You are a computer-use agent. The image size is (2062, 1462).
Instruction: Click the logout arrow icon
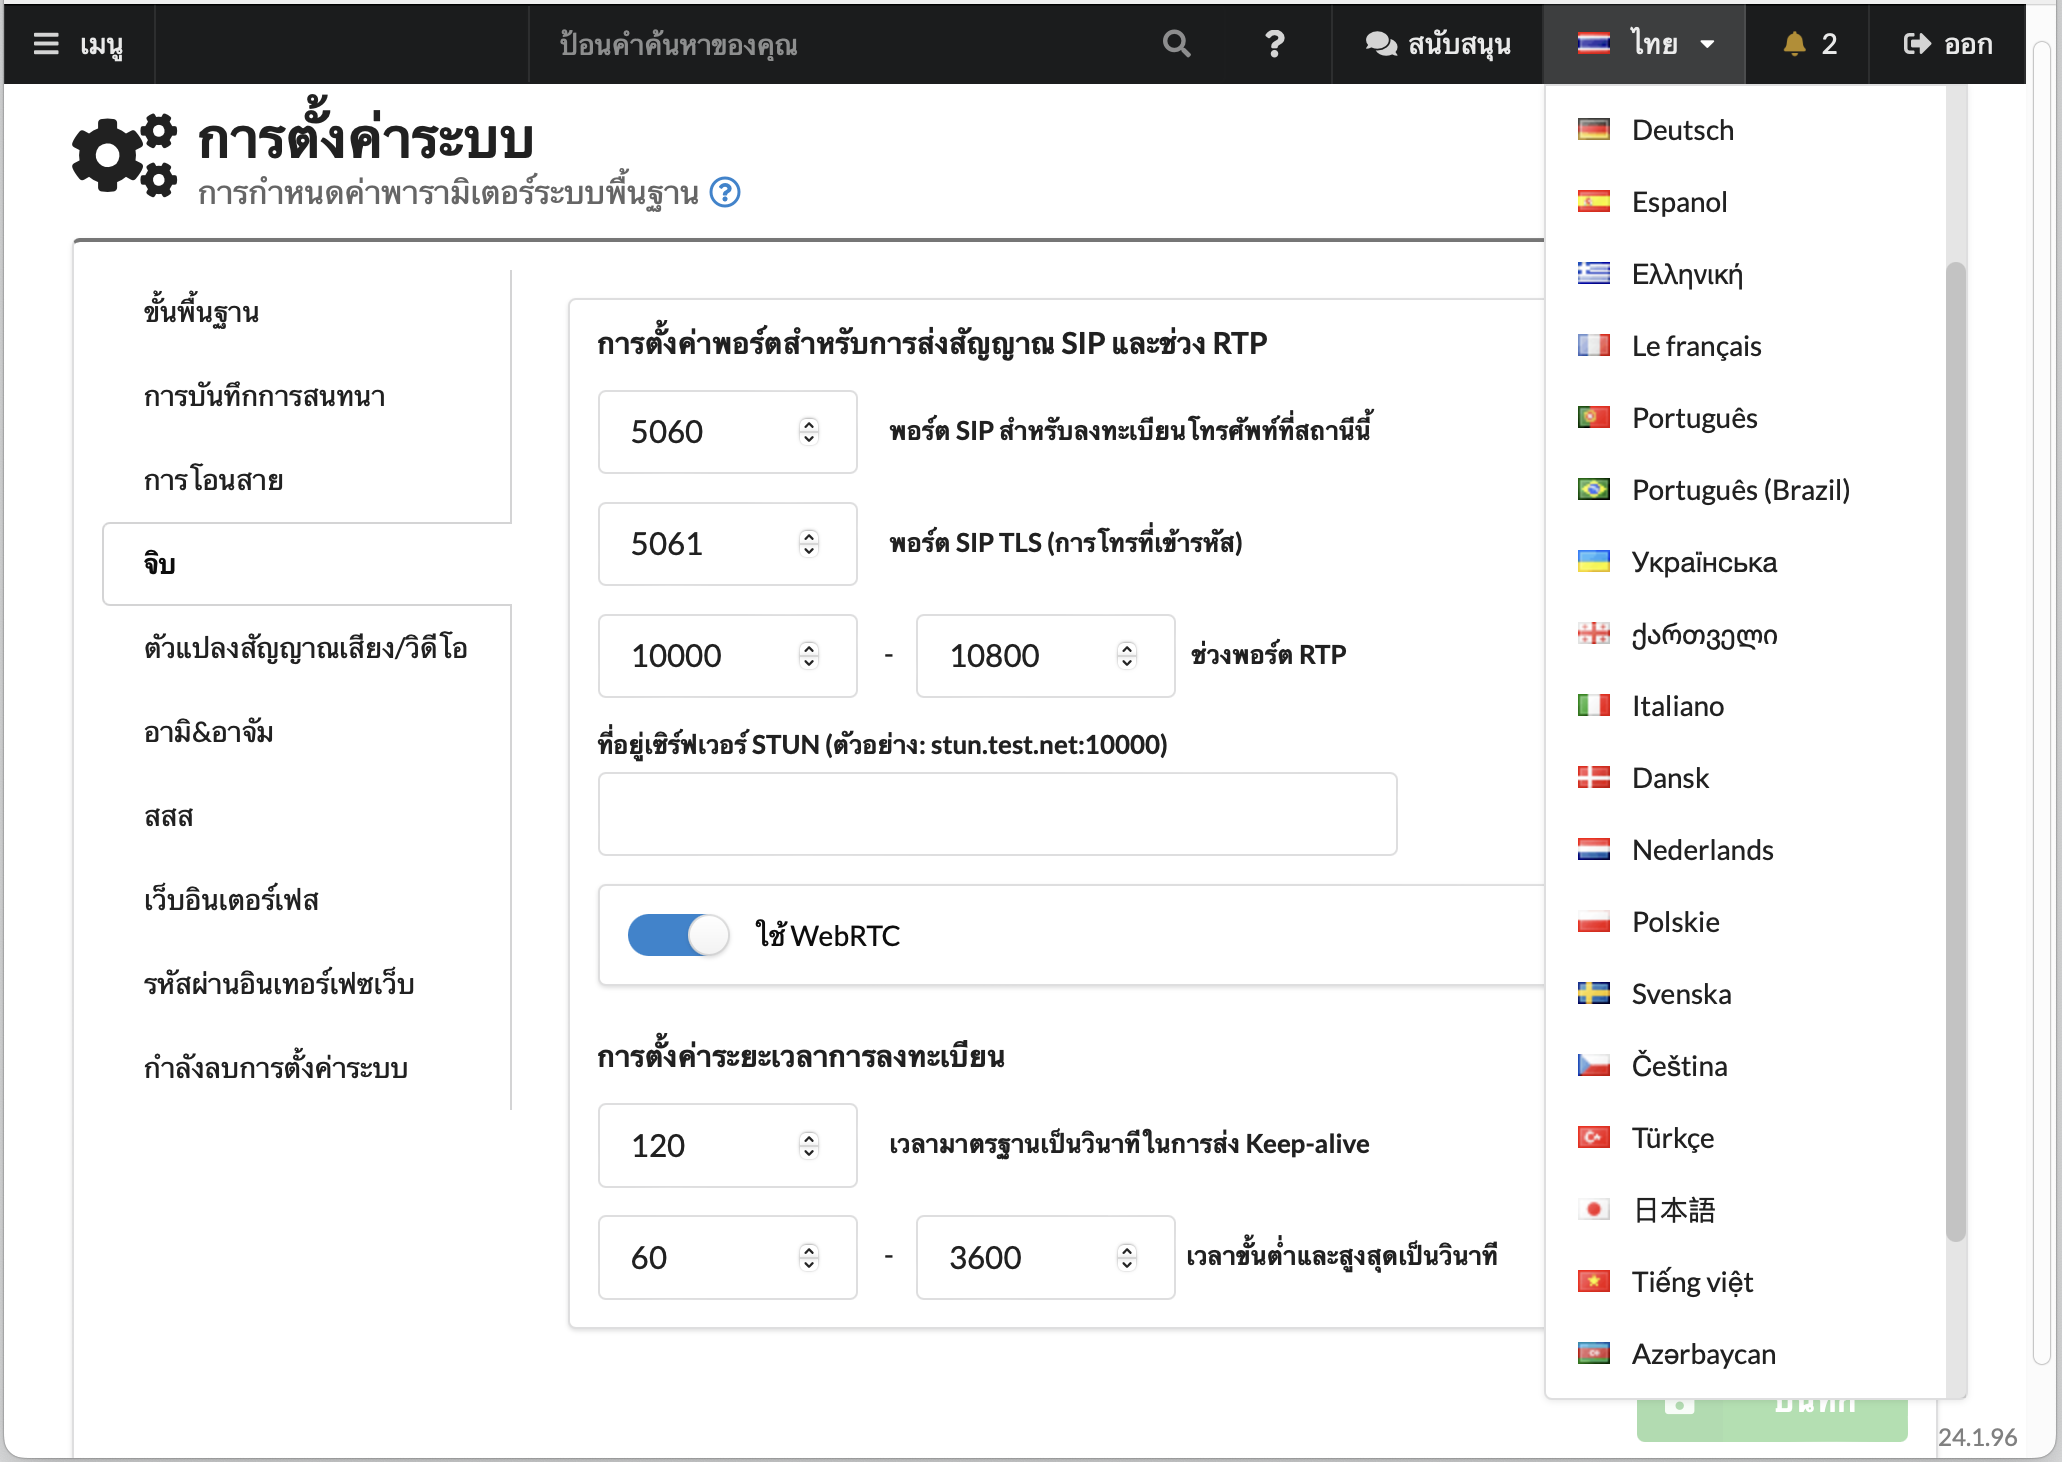(1916, 44)
